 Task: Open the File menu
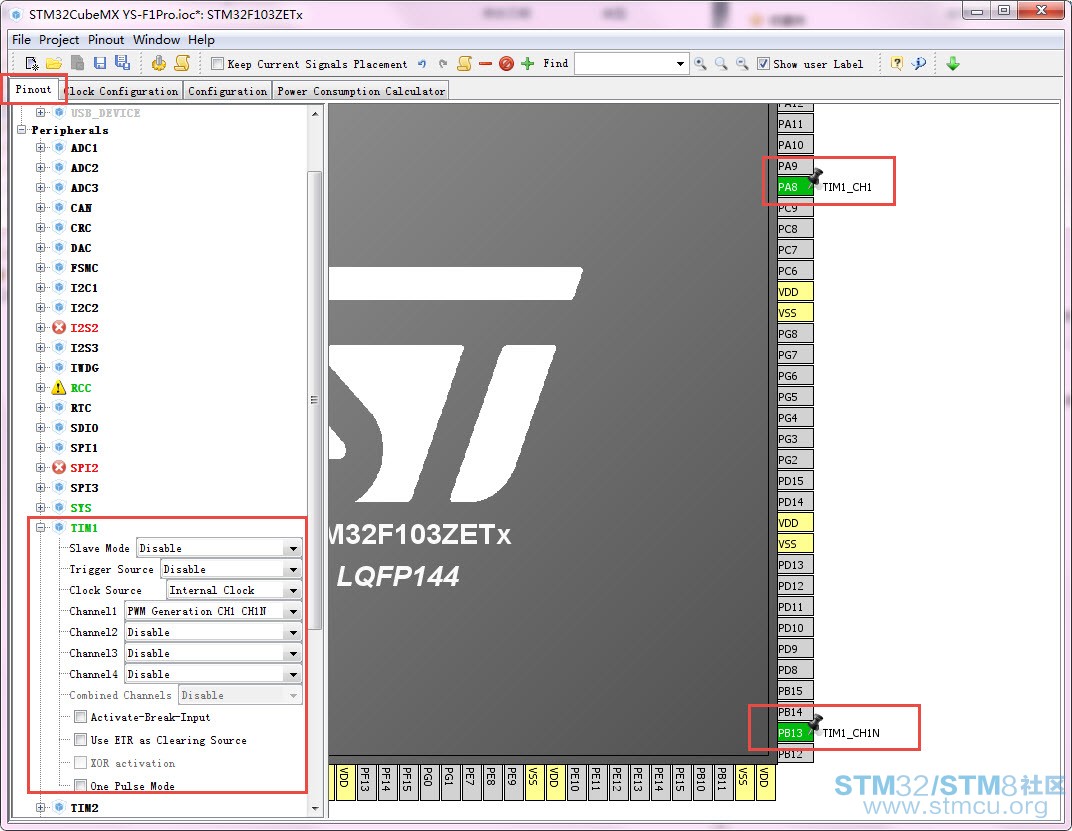[x=21, y=40]
